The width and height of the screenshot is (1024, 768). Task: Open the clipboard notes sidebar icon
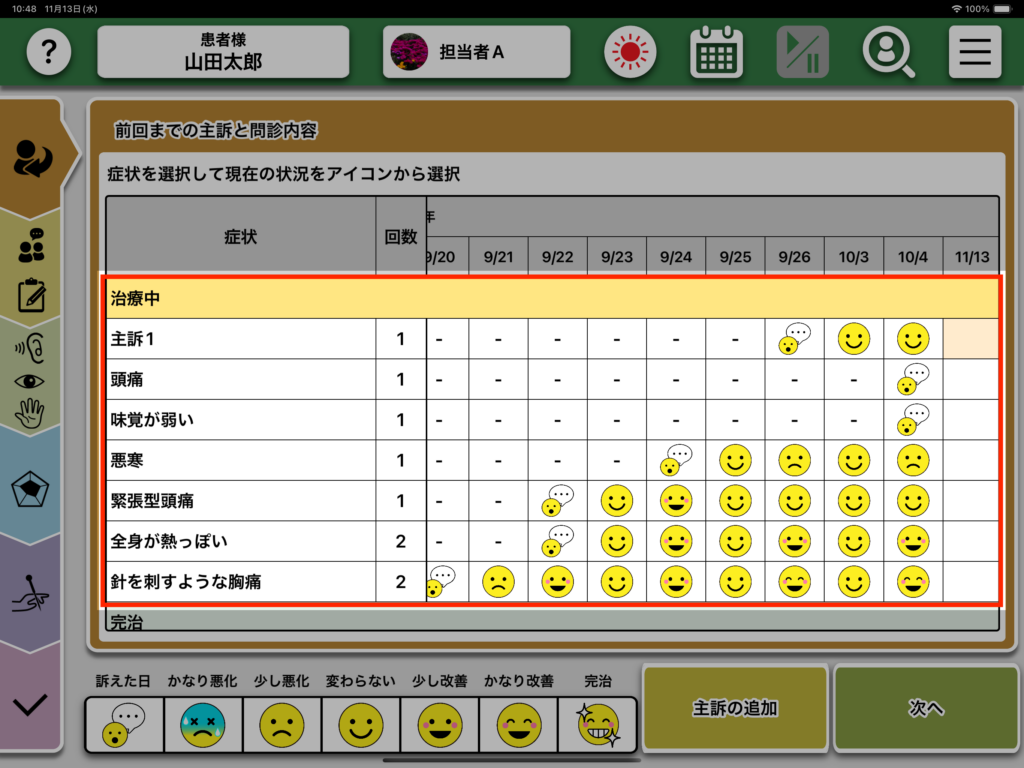(32, 295)
